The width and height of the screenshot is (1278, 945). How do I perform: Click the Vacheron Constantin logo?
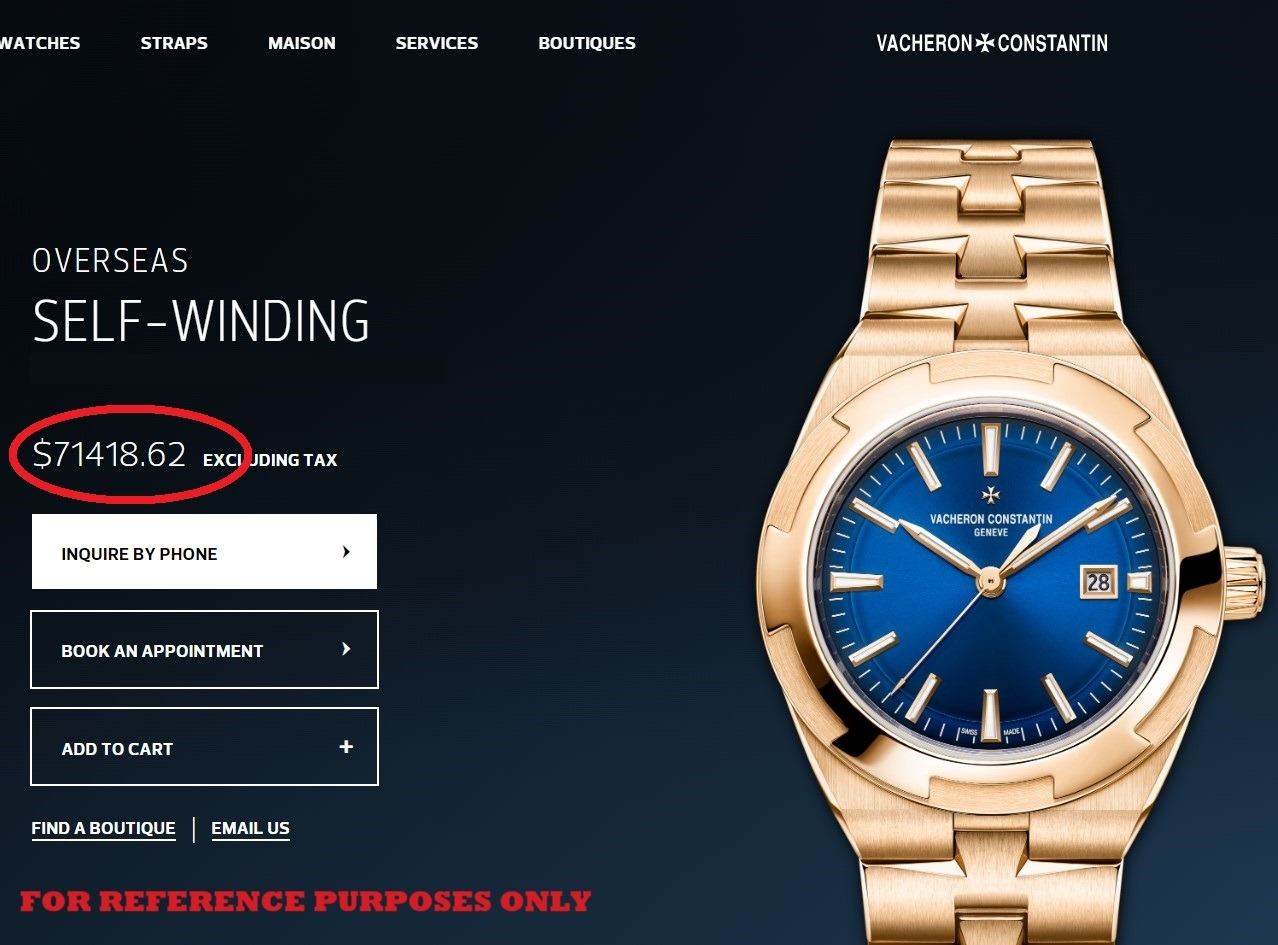pyautogui.click(x=992, y=43)
